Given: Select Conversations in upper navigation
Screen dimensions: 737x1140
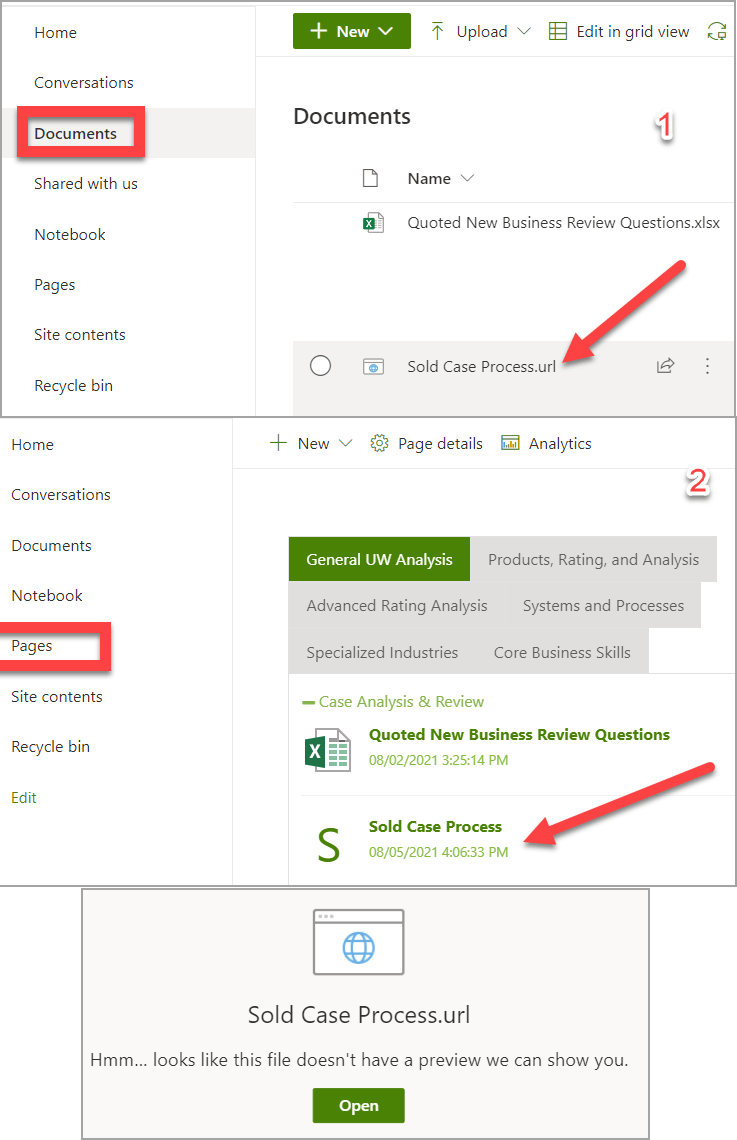Looking at the screenshot, I should tap(84, 83).
